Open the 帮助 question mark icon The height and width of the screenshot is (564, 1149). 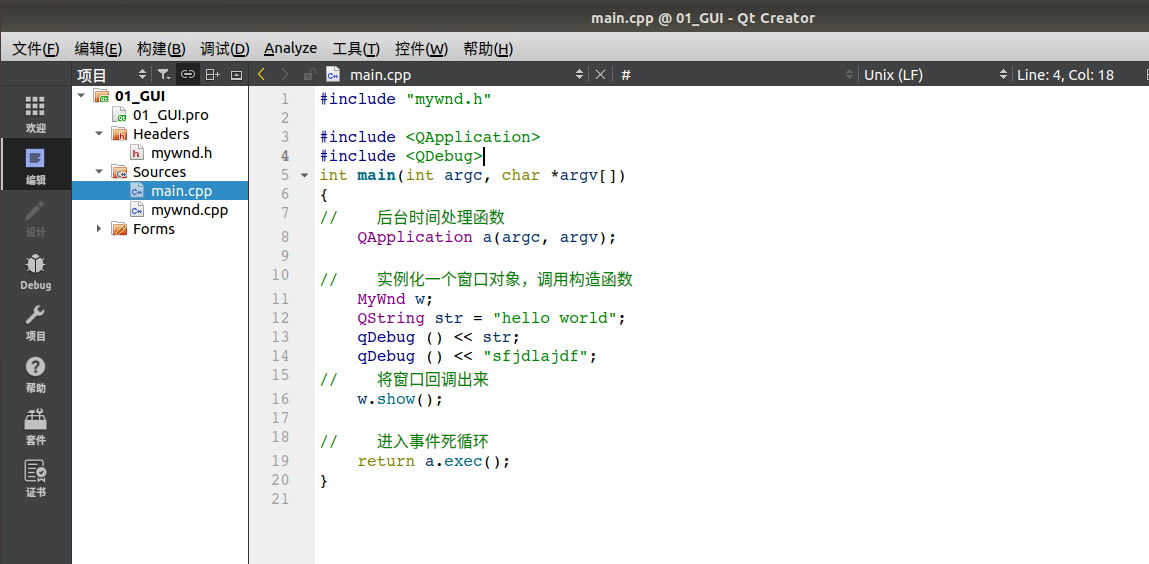coord(35,375)
